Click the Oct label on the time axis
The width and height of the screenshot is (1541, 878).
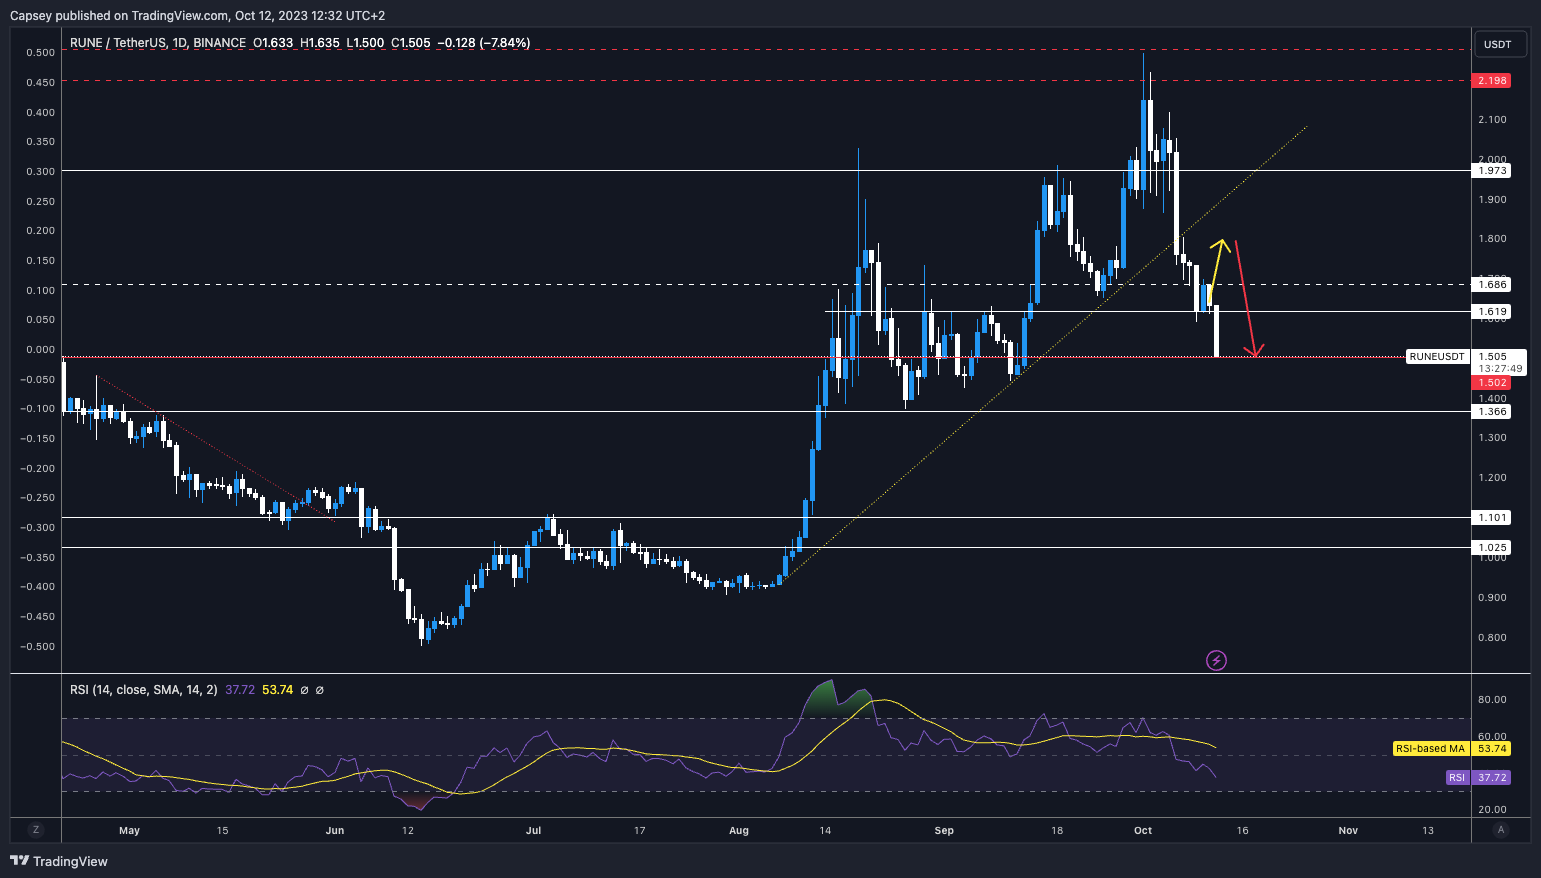point(1143,830)
